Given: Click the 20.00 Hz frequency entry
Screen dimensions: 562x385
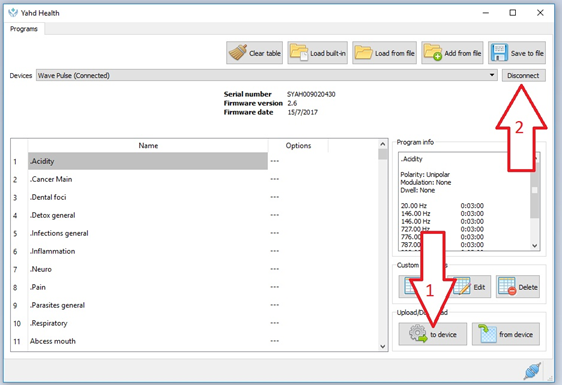Looking at the screenshot, I should click(x=414, y=206).
